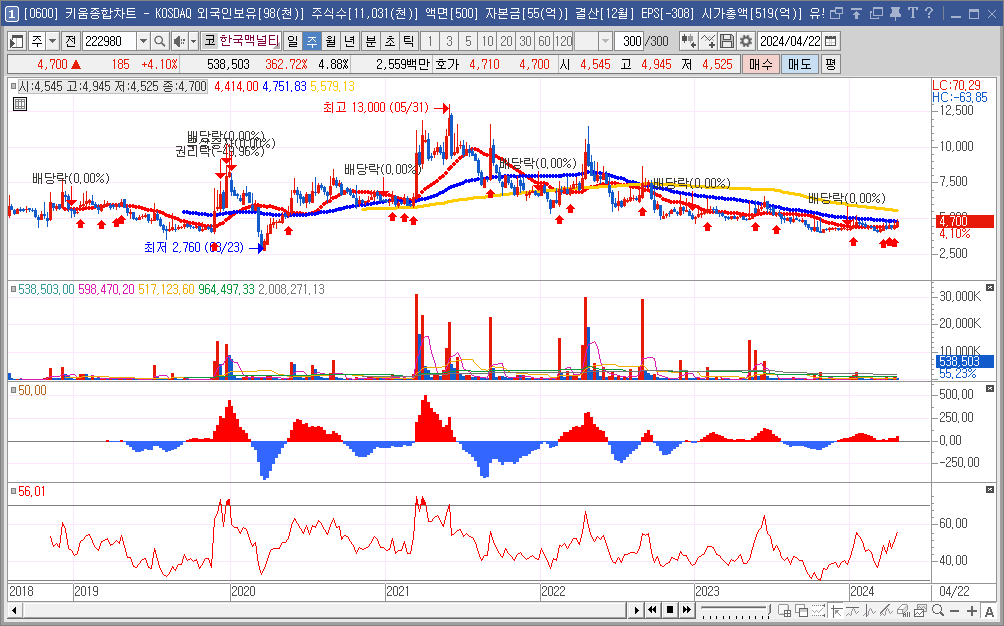Click the overlapping windows icon in bottom toolbar
Screen dimensions: 1004x626
pos(802,610)
